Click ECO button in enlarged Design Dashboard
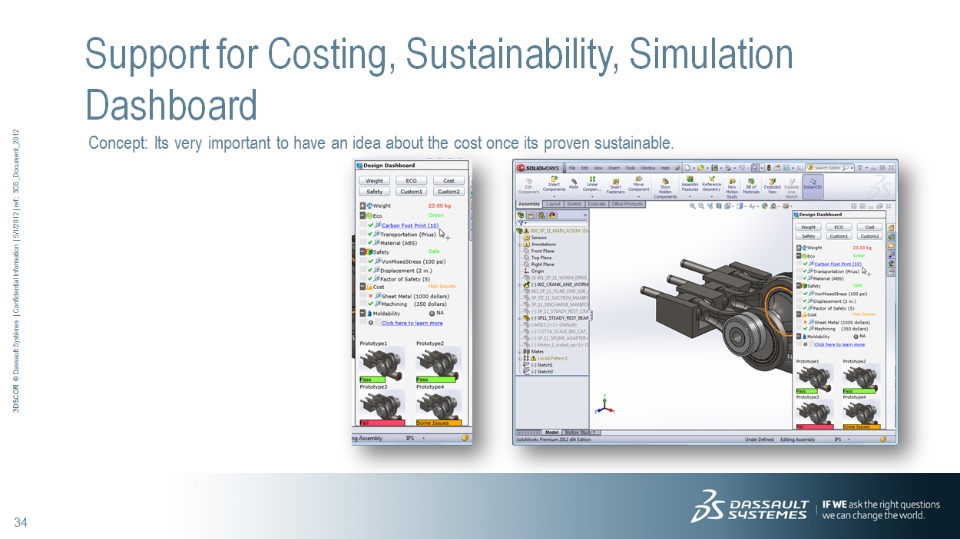The width and height of the screenshot is (960, 539). [x=411, y=181]
